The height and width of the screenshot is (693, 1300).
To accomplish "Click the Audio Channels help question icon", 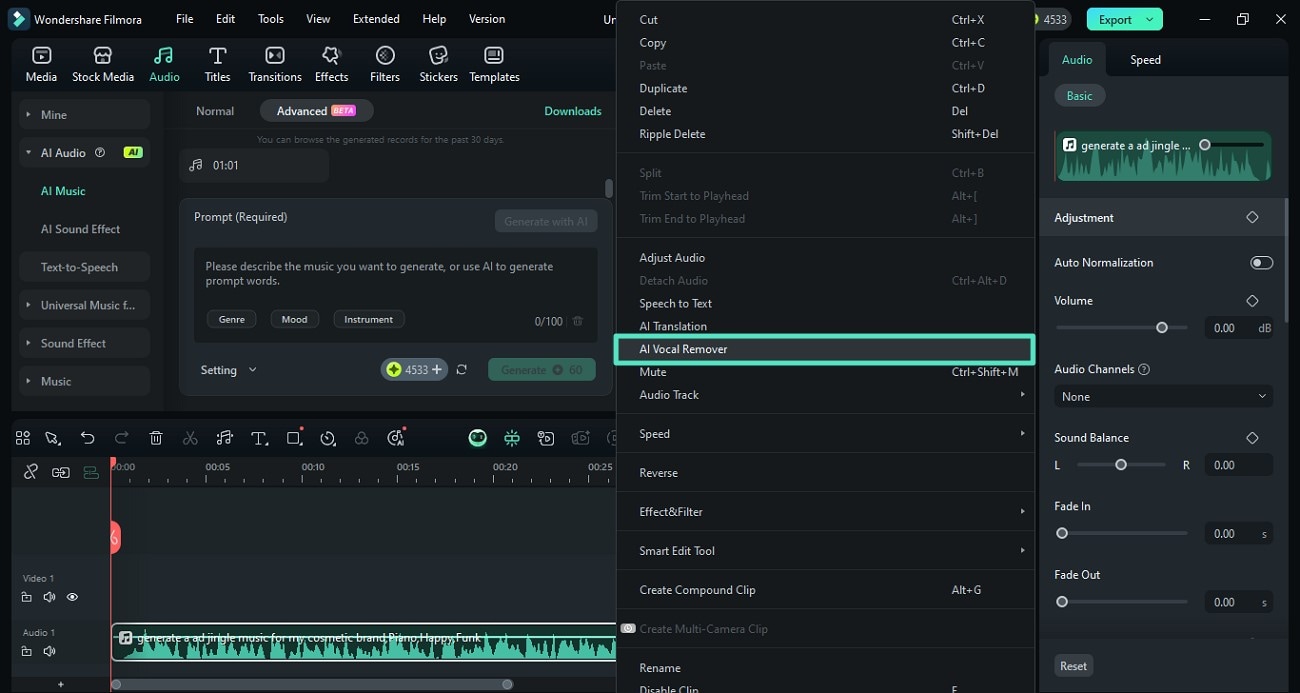I will tap(1144, 369).
